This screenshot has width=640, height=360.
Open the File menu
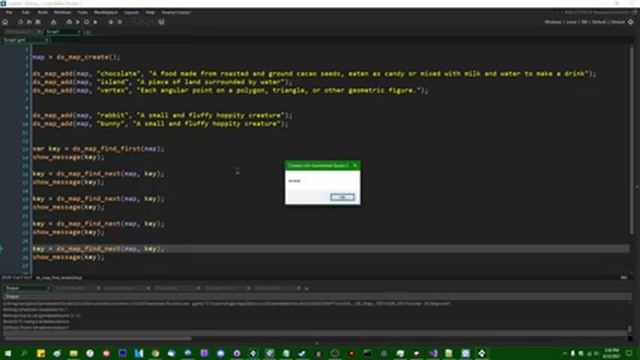point(9,13)
